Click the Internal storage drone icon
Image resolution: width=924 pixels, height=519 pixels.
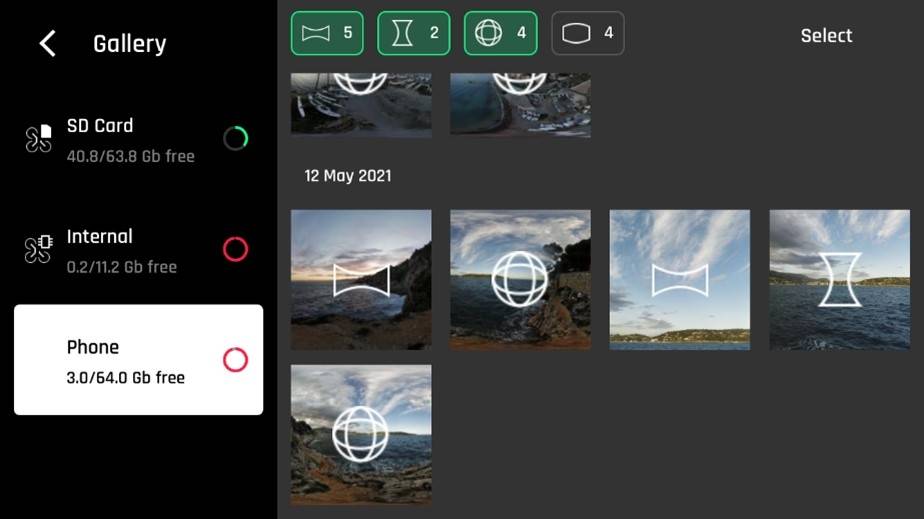[38, 249]
